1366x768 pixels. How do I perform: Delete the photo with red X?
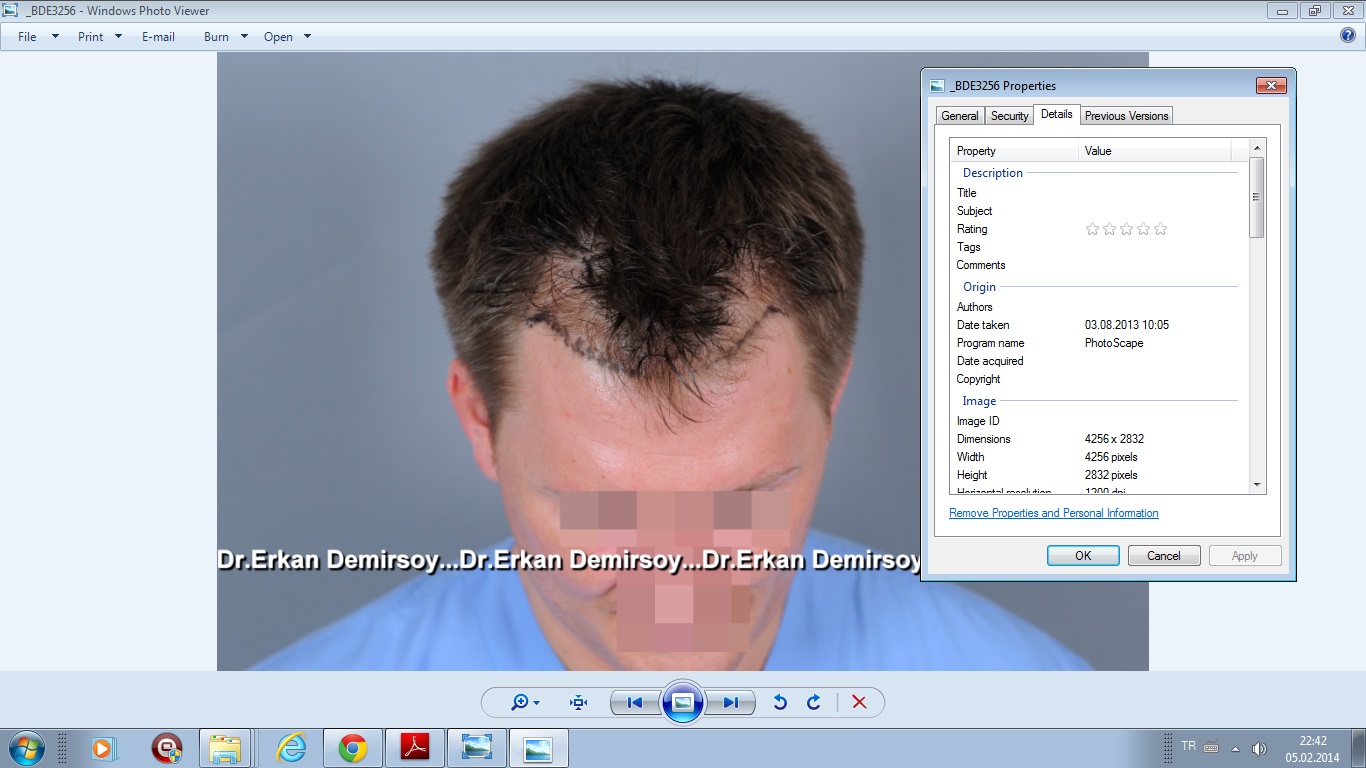(x=859, y=703)
